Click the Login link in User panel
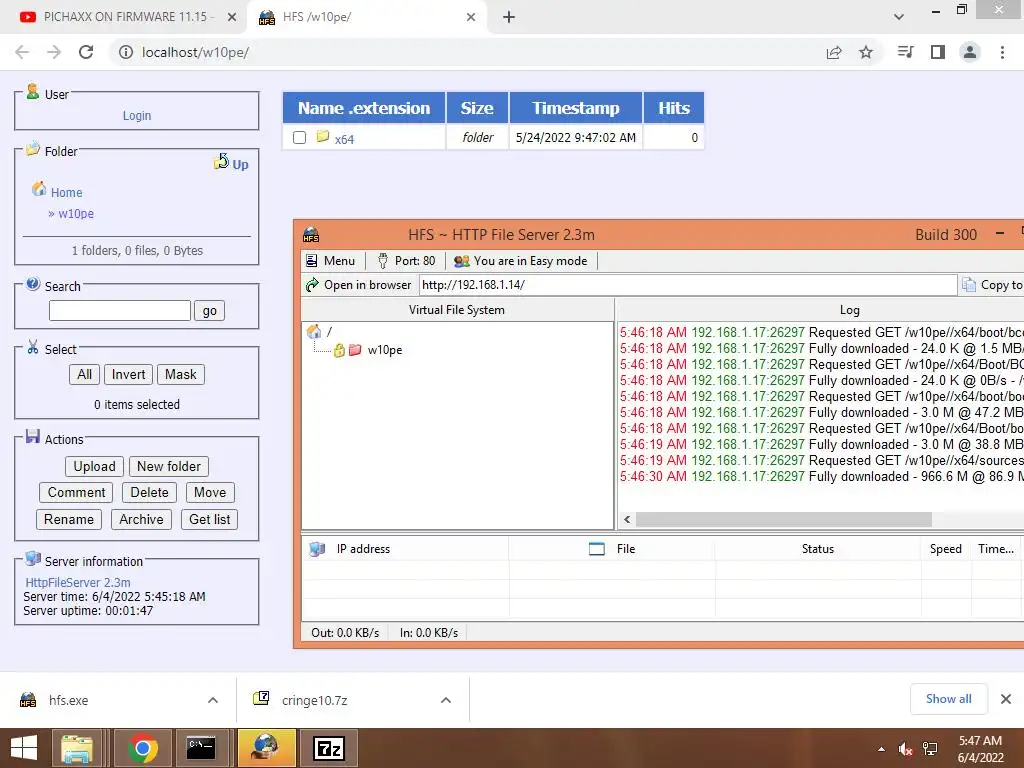Image resolution: width=1024 pixels, height=768 pixels. 136,116
